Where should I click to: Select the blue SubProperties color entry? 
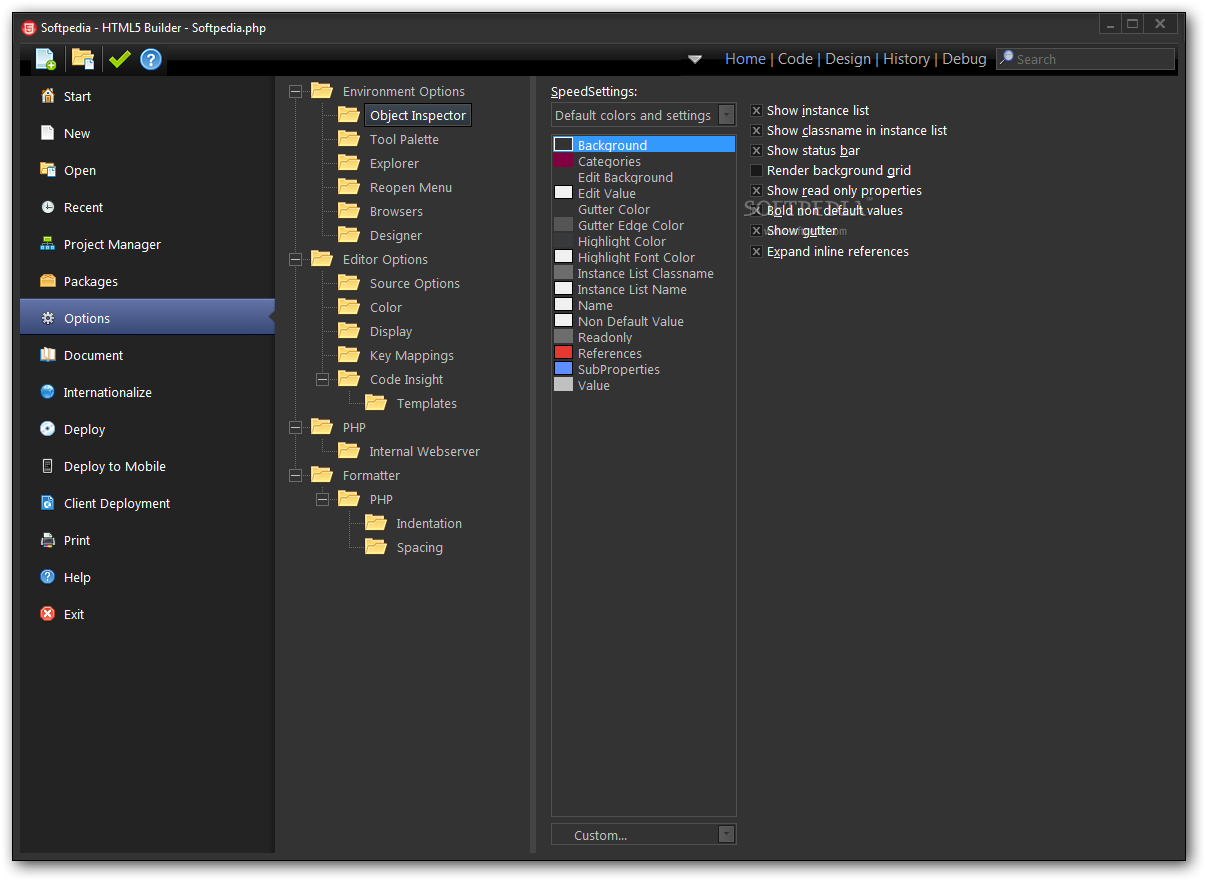pyautogui.click(x=643, y=369)
